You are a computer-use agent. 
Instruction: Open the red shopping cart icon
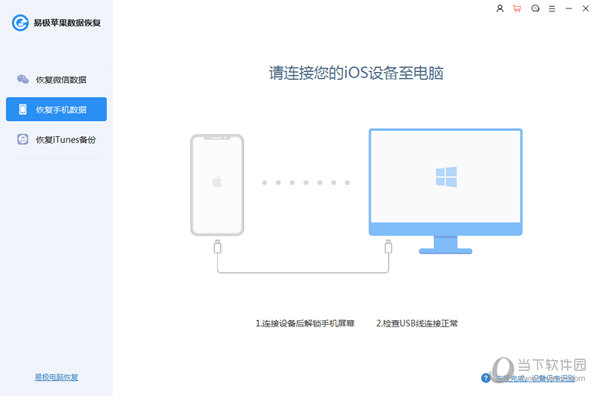[x=517, y=8]
